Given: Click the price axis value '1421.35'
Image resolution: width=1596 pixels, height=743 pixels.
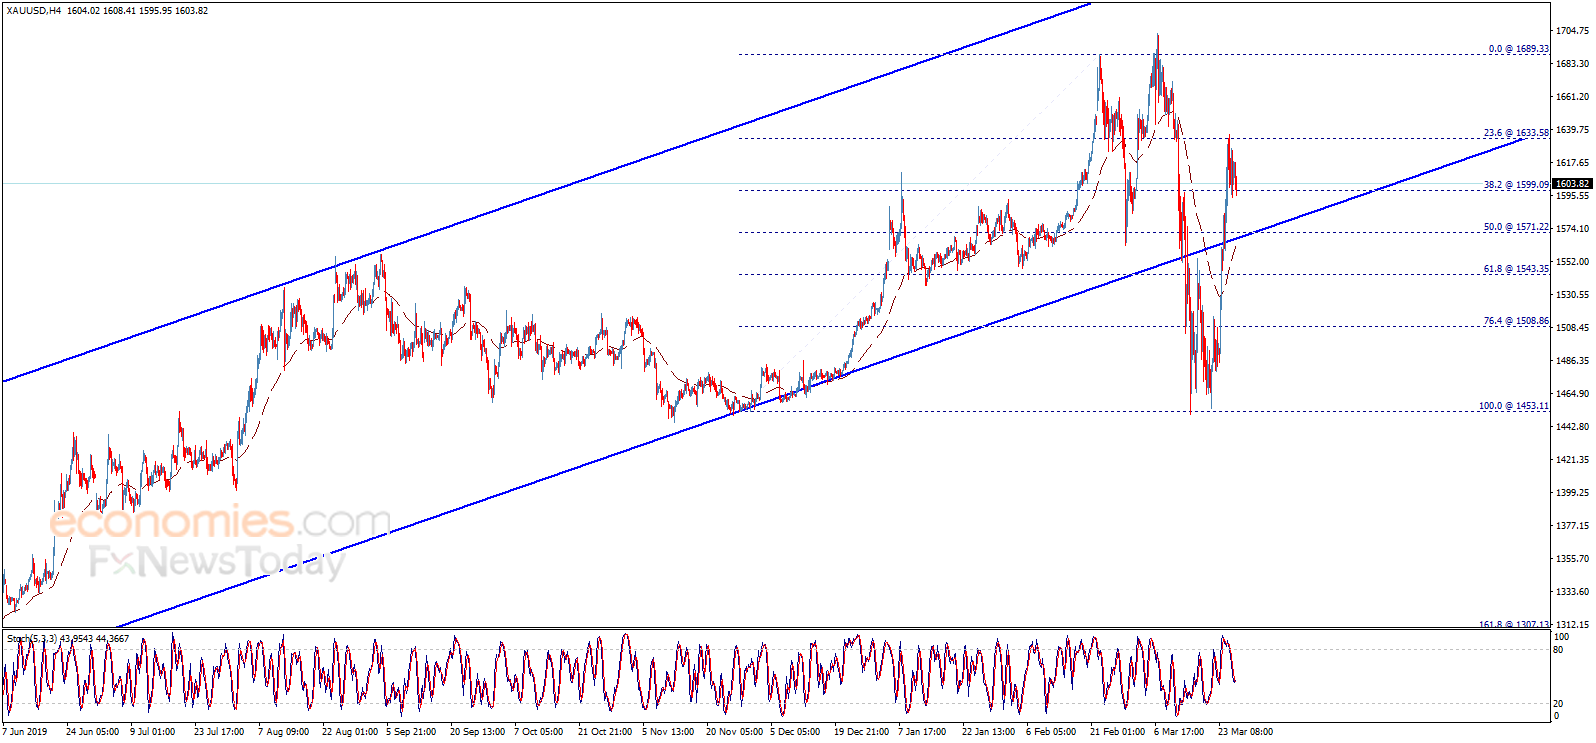Looking at the screenshot, I should (1572, 460).
